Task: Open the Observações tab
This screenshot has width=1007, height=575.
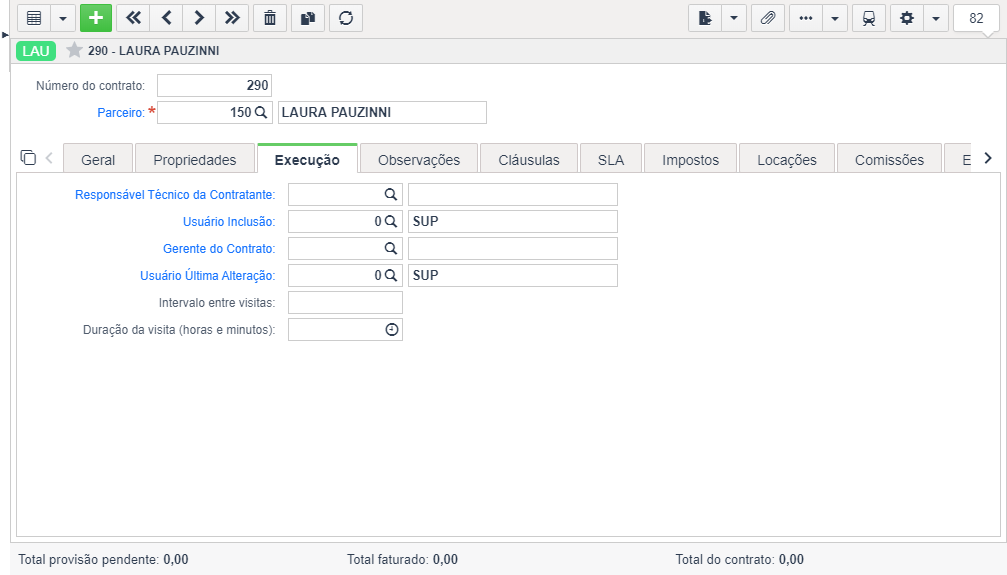Action: coord(419,159)
